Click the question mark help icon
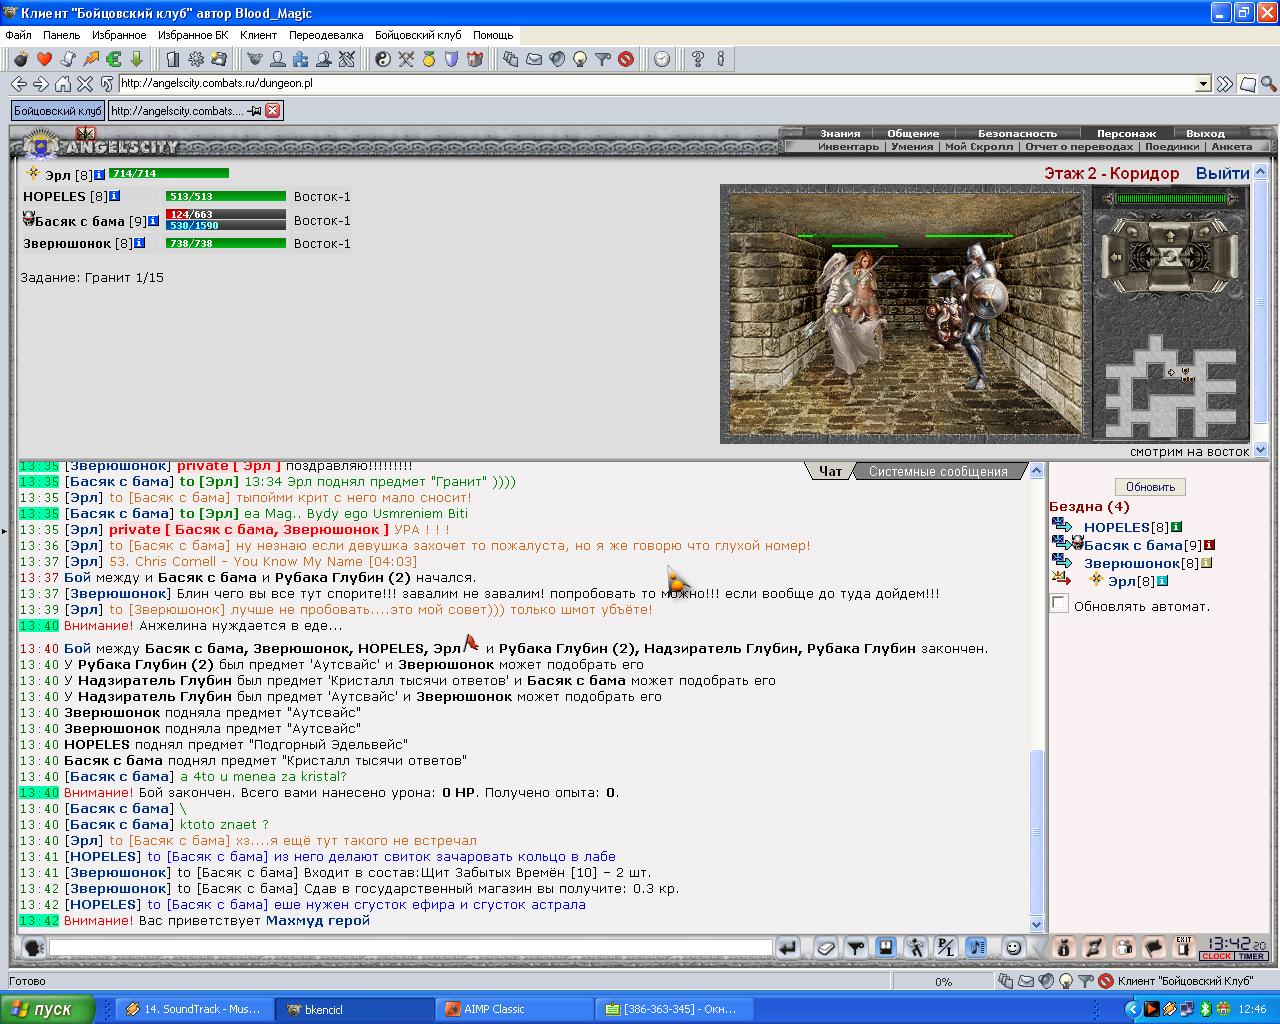 click(698, 59)
